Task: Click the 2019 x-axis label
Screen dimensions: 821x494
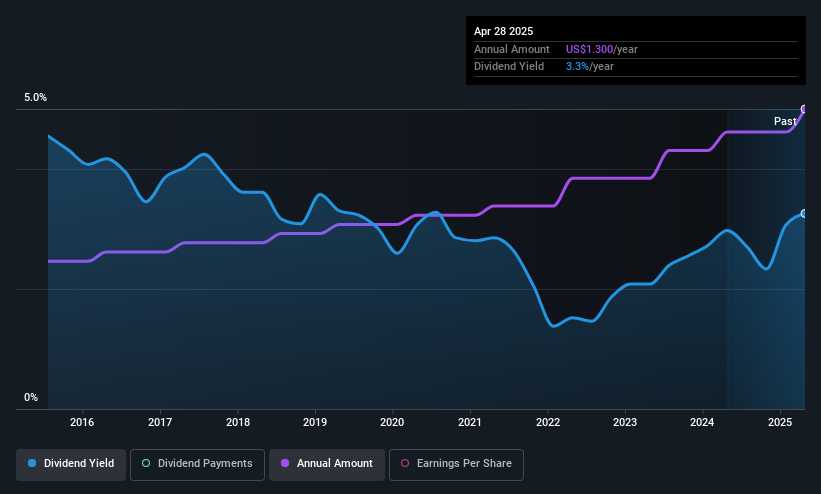Action: click(x=315, y=422)
